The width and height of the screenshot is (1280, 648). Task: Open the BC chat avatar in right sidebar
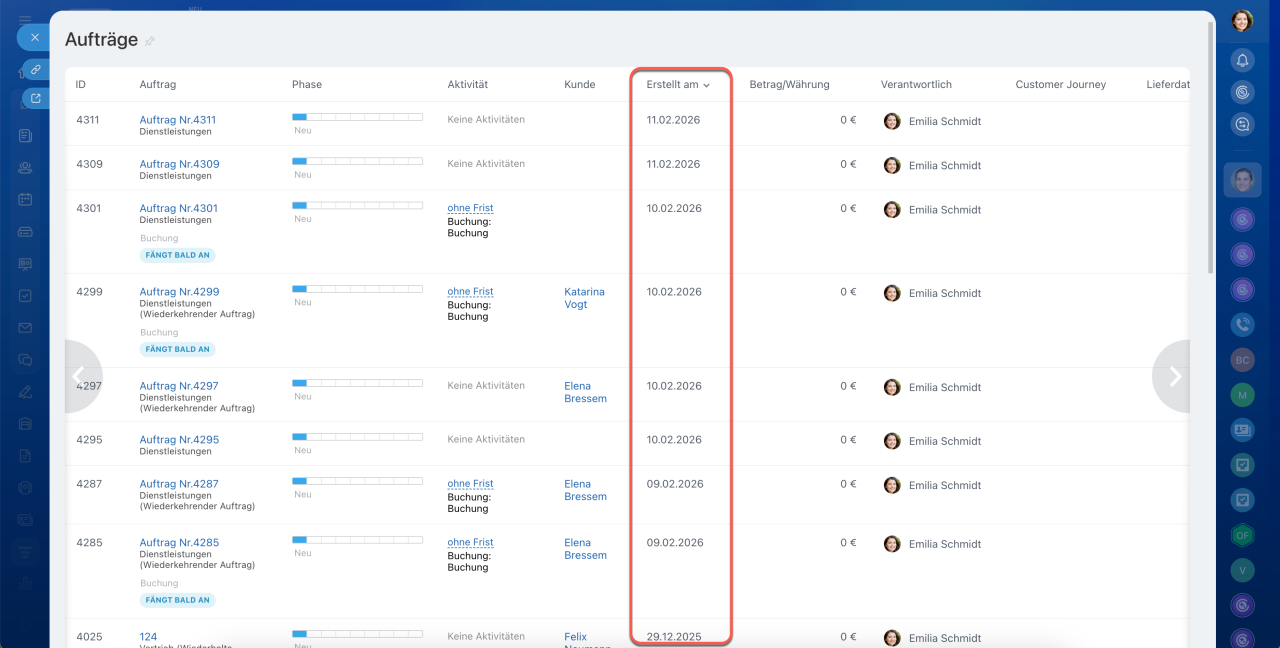point(1242,359)
